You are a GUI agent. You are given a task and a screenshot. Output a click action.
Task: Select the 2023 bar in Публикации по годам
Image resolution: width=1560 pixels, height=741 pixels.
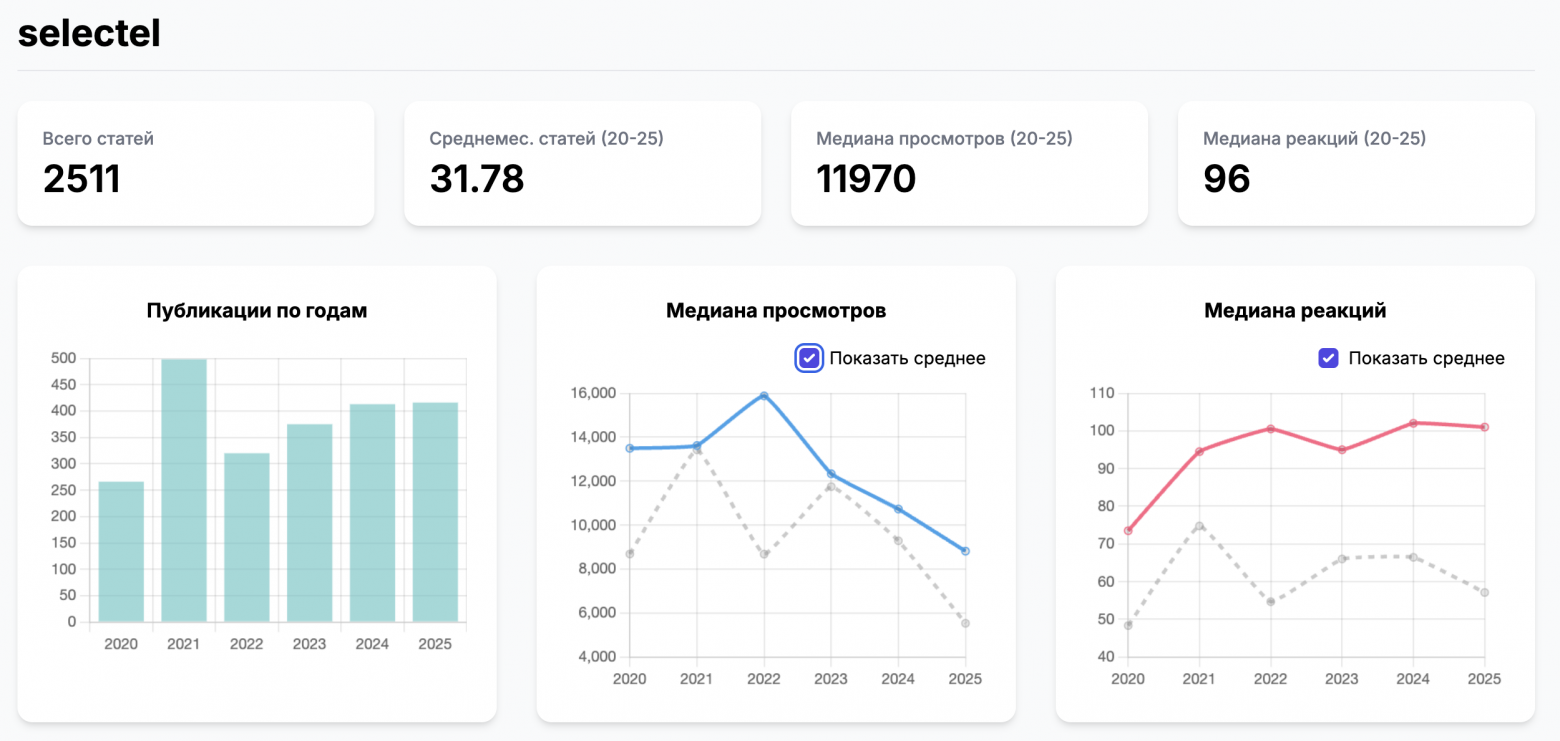(x=310, y=523)
